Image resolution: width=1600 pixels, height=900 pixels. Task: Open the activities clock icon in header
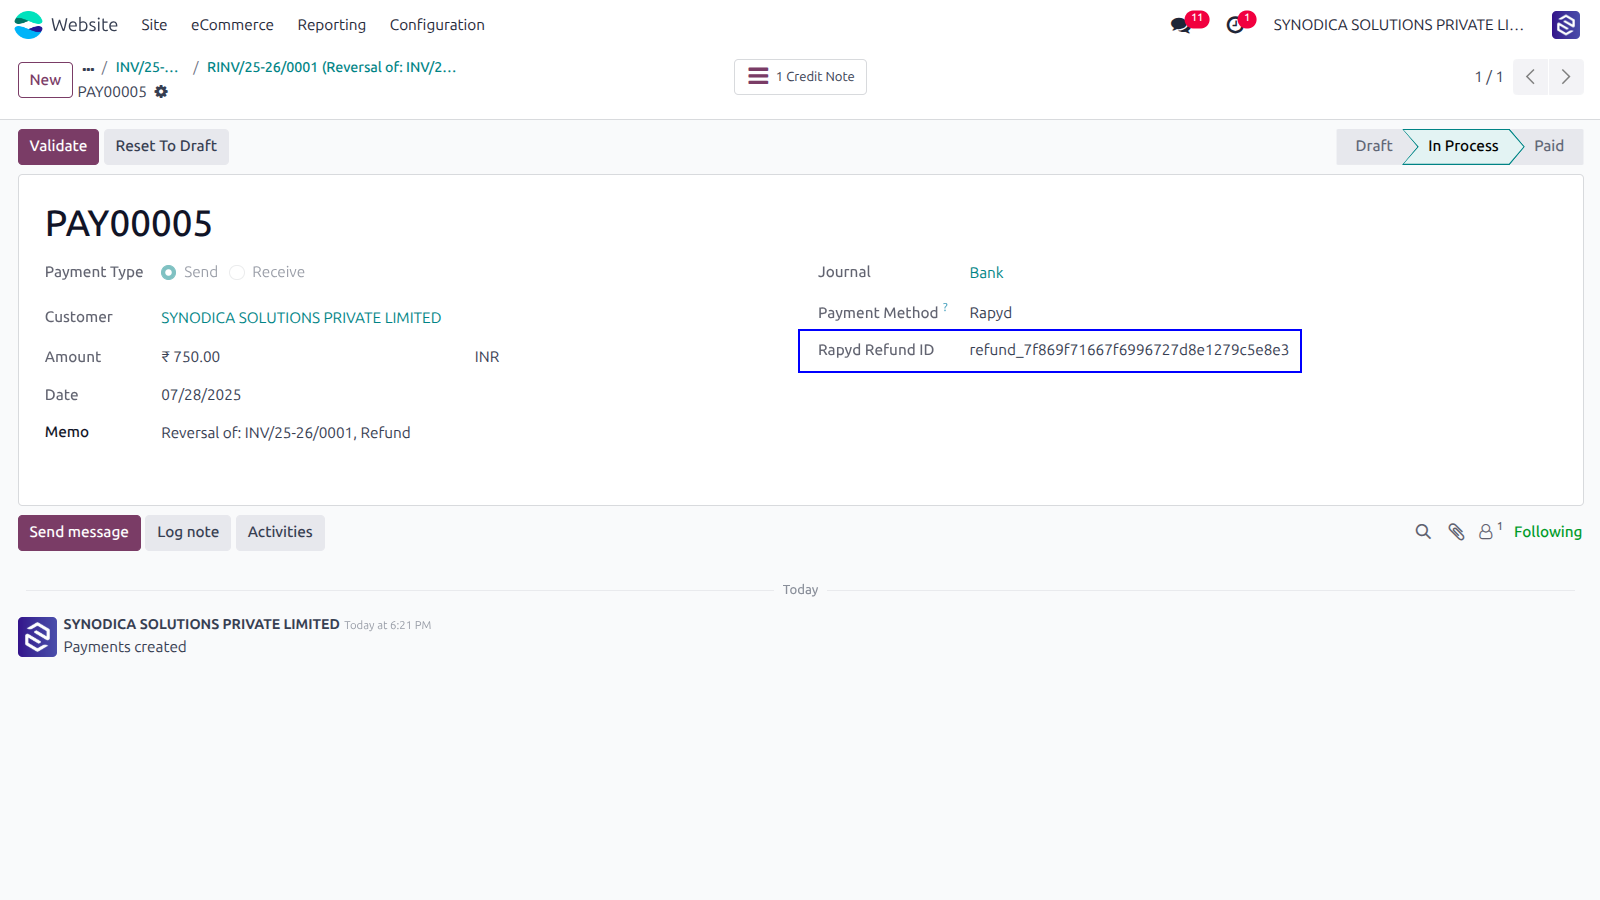click(1236, 25)
